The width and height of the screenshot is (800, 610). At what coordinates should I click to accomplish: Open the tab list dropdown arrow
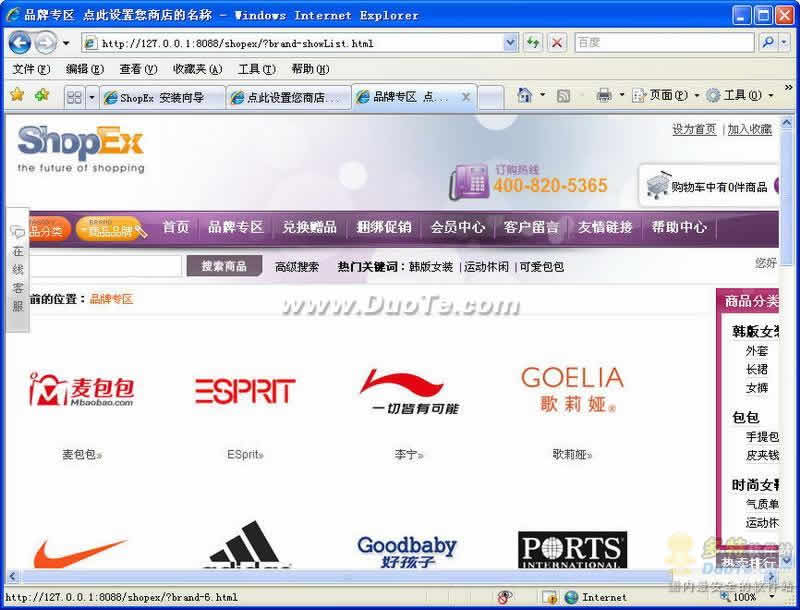click(92, 97)
